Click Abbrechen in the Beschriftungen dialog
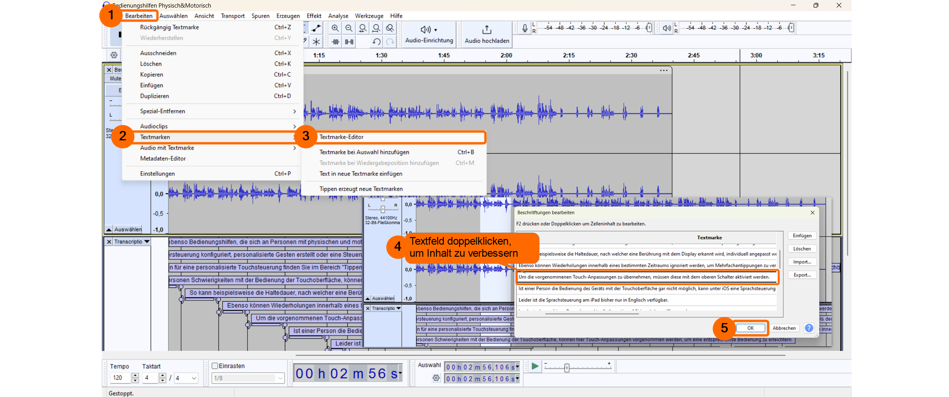This screenshot has height=397, width=949. (784, 327)
